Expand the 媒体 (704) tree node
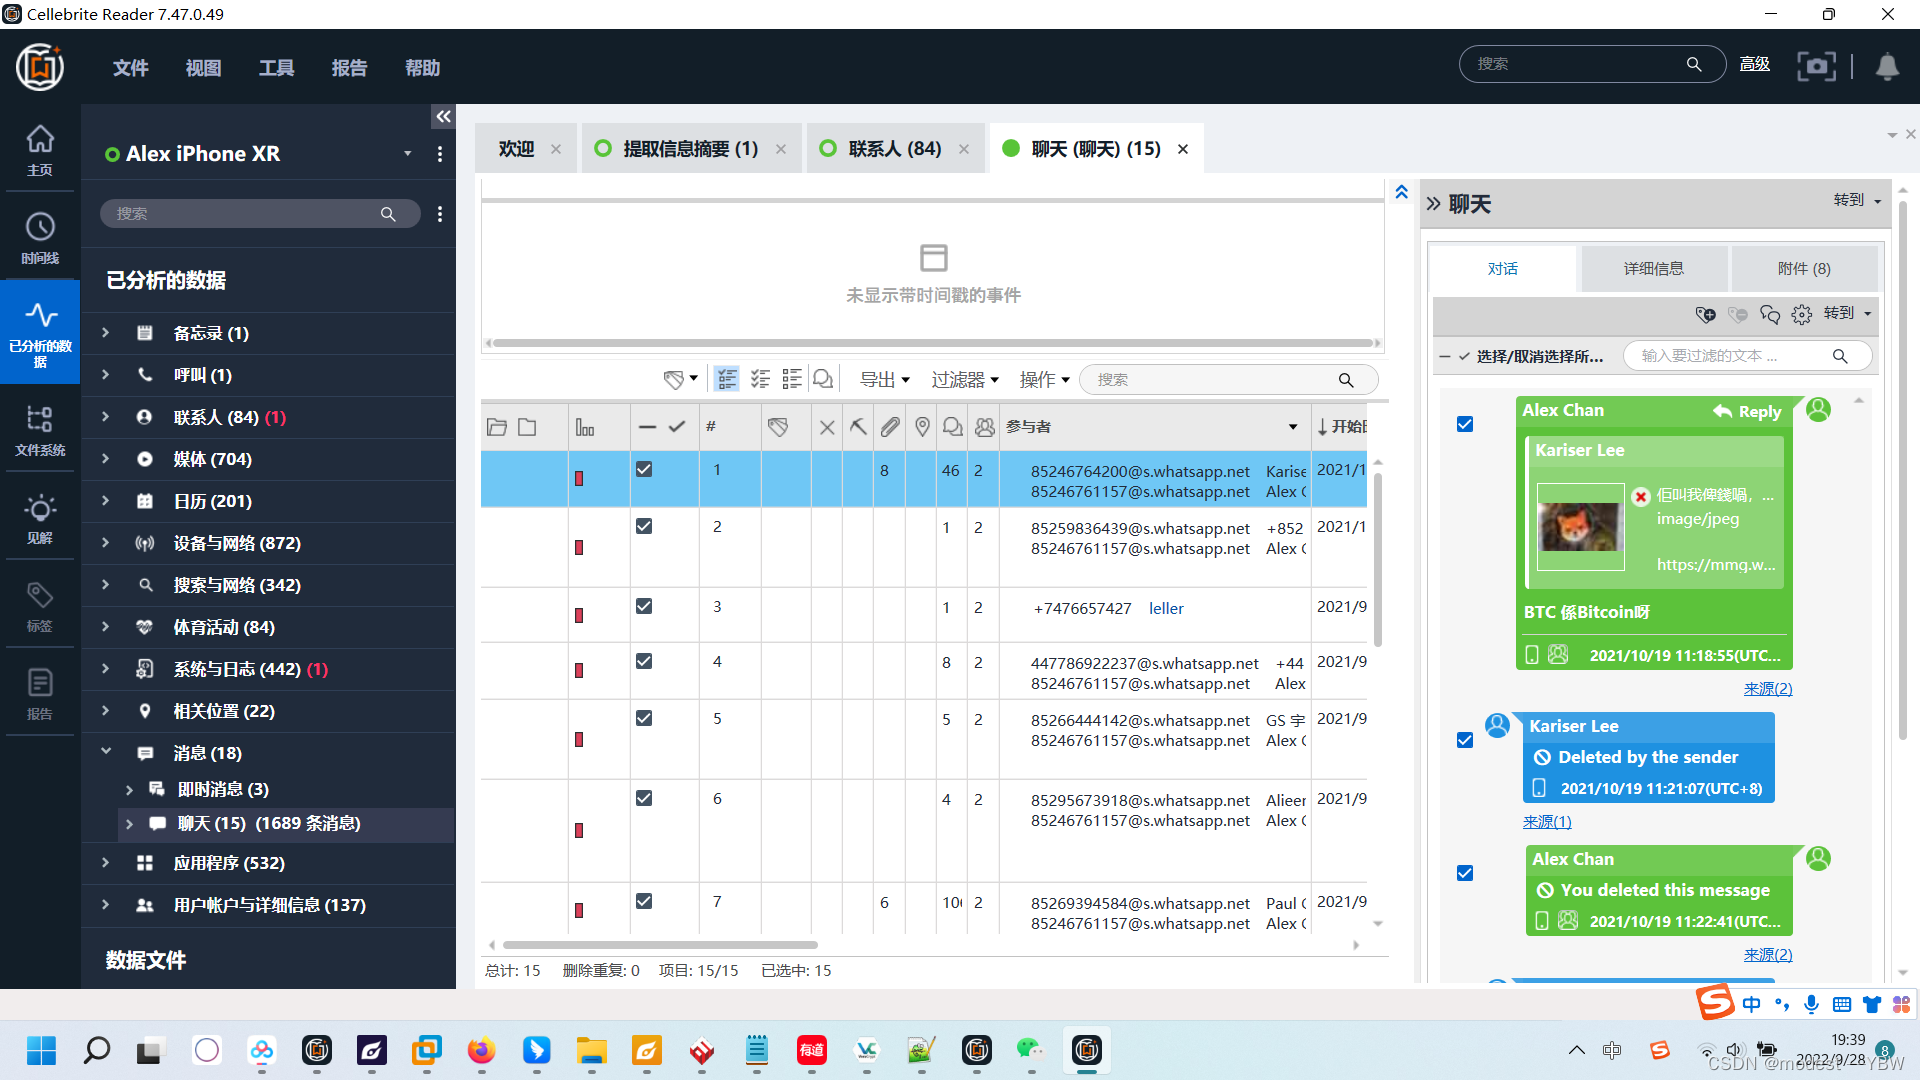This screenshot has height=1080, width=1920. click(106, 459)
